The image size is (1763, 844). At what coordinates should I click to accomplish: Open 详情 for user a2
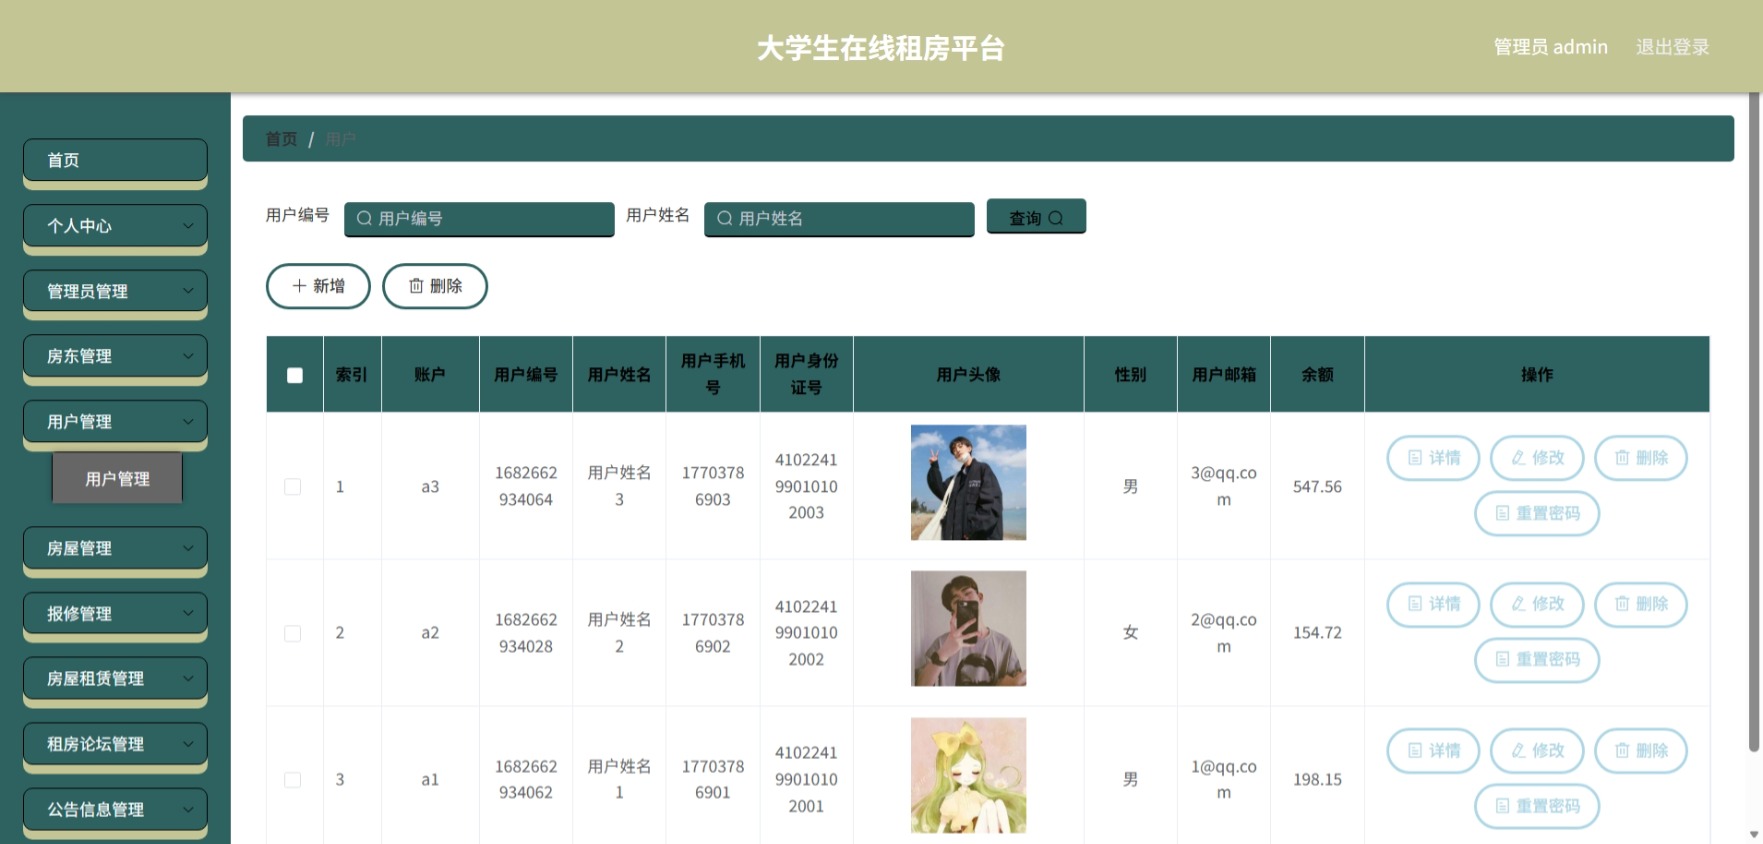(x=1433, y=604)
